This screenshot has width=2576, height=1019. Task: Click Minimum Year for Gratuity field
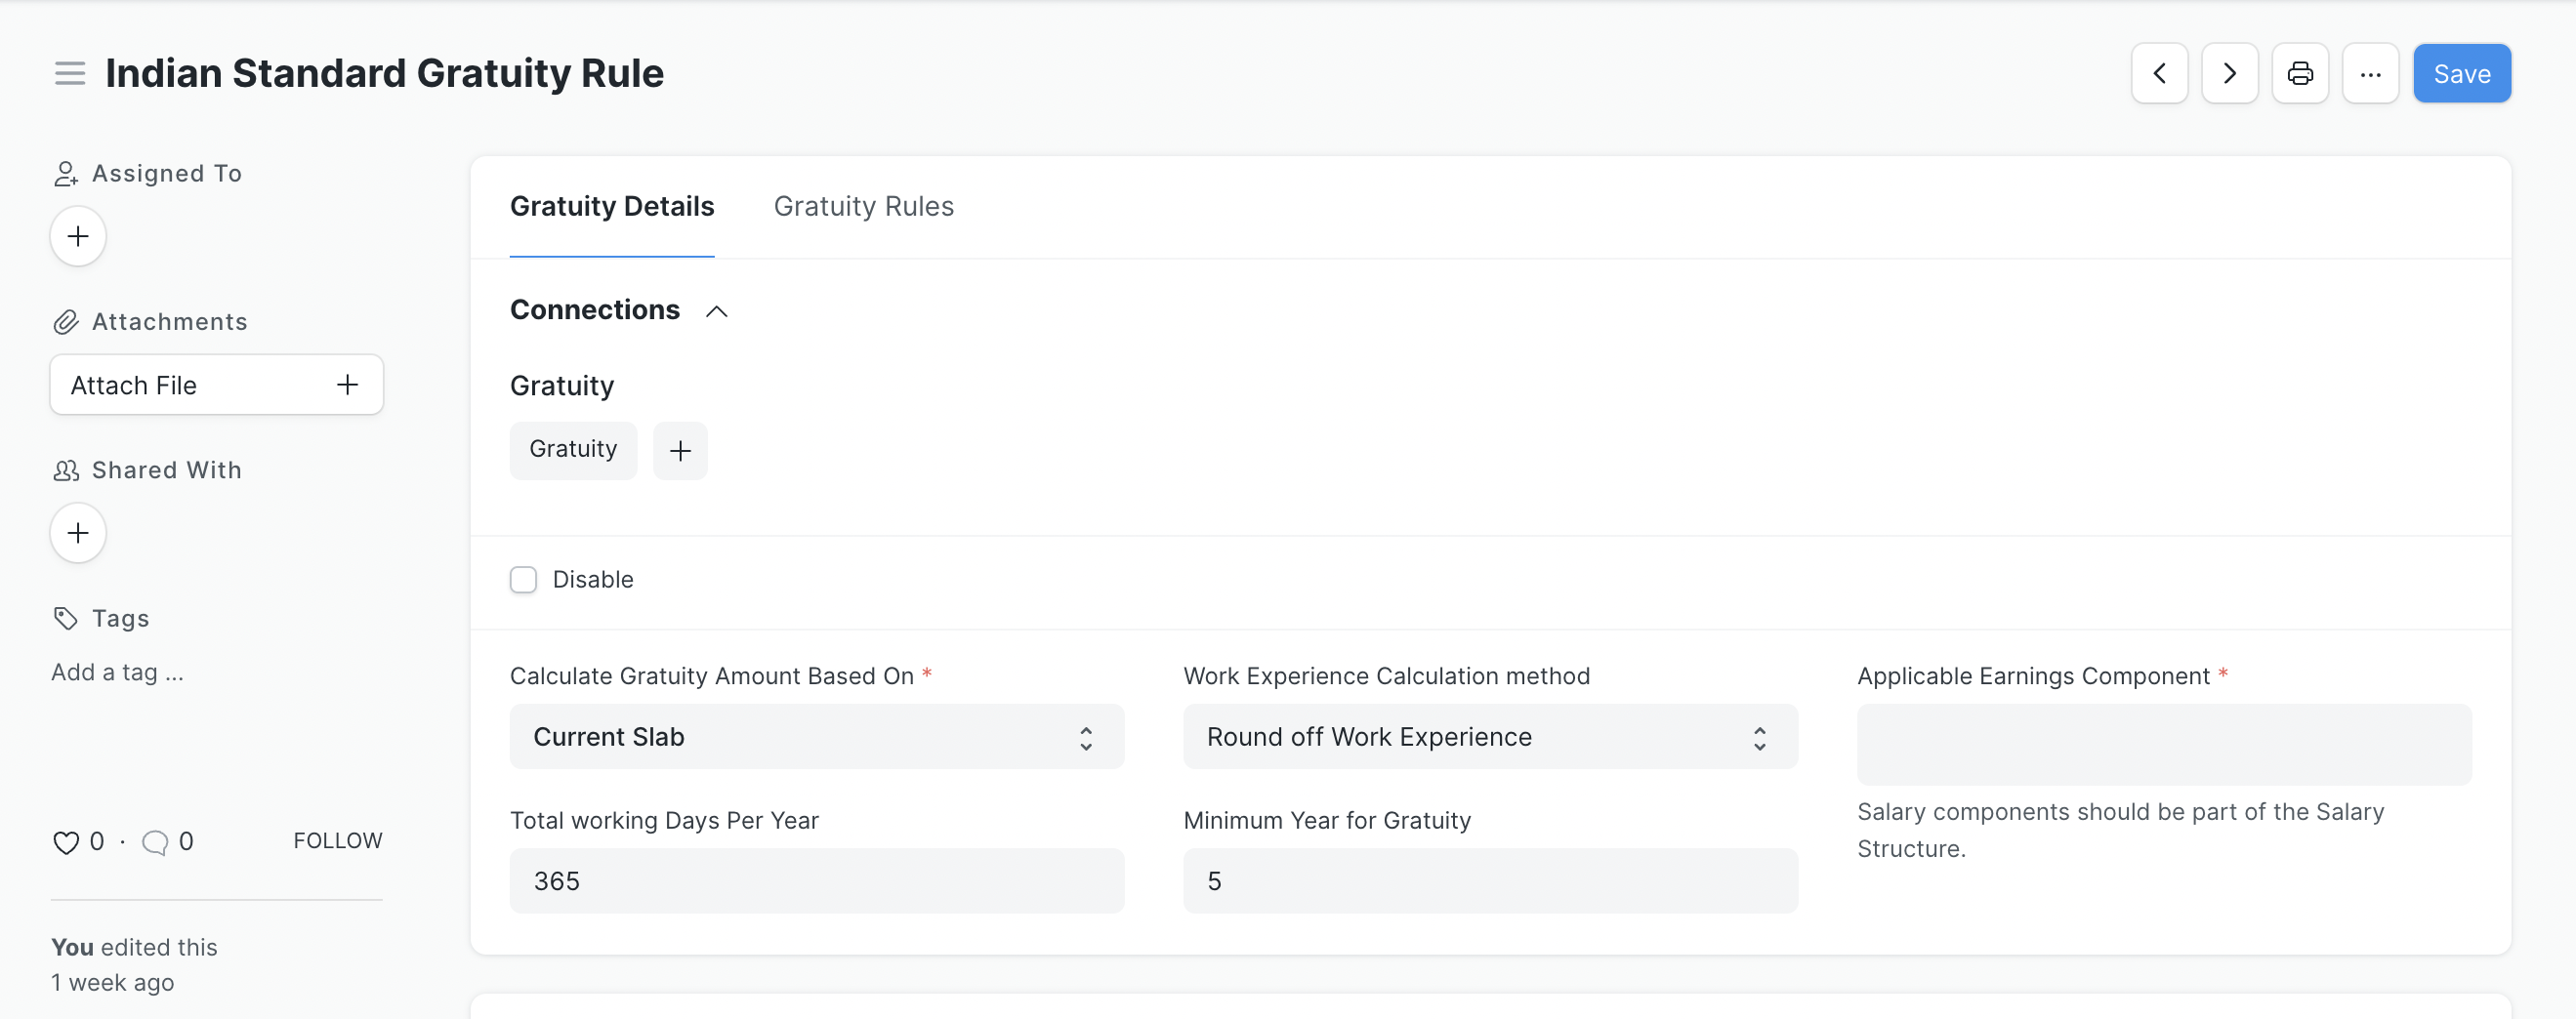(1490, 881)
